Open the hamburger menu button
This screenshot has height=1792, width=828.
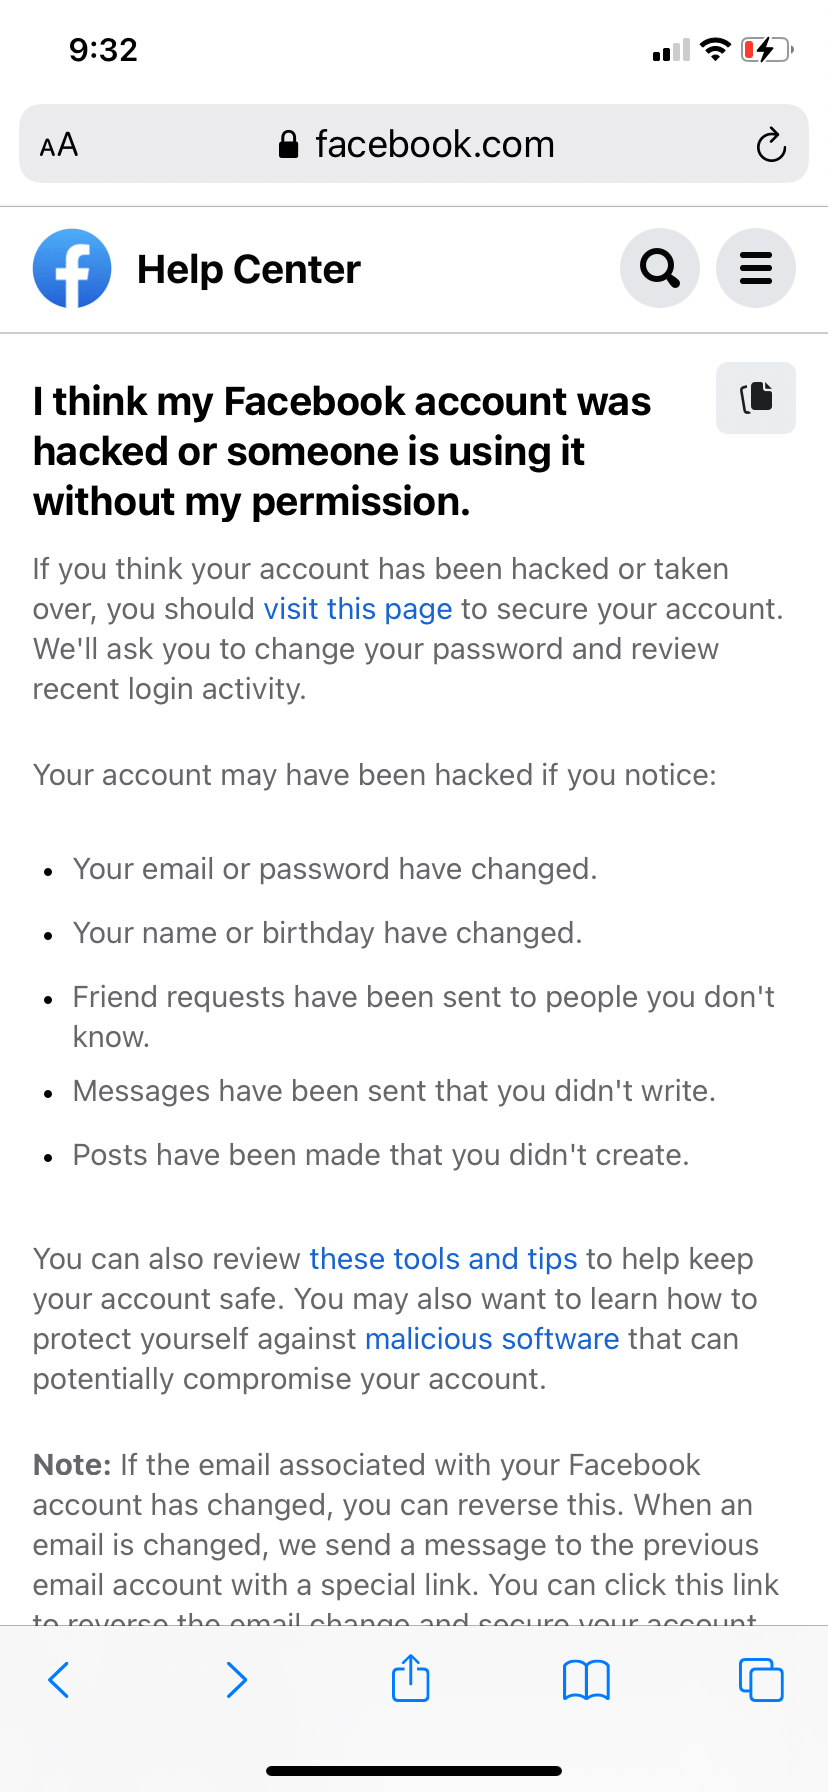click(756, 268)
